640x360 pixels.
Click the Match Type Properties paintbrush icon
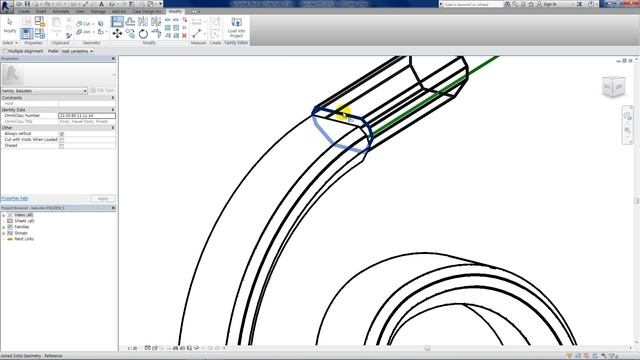coord(69,36)
